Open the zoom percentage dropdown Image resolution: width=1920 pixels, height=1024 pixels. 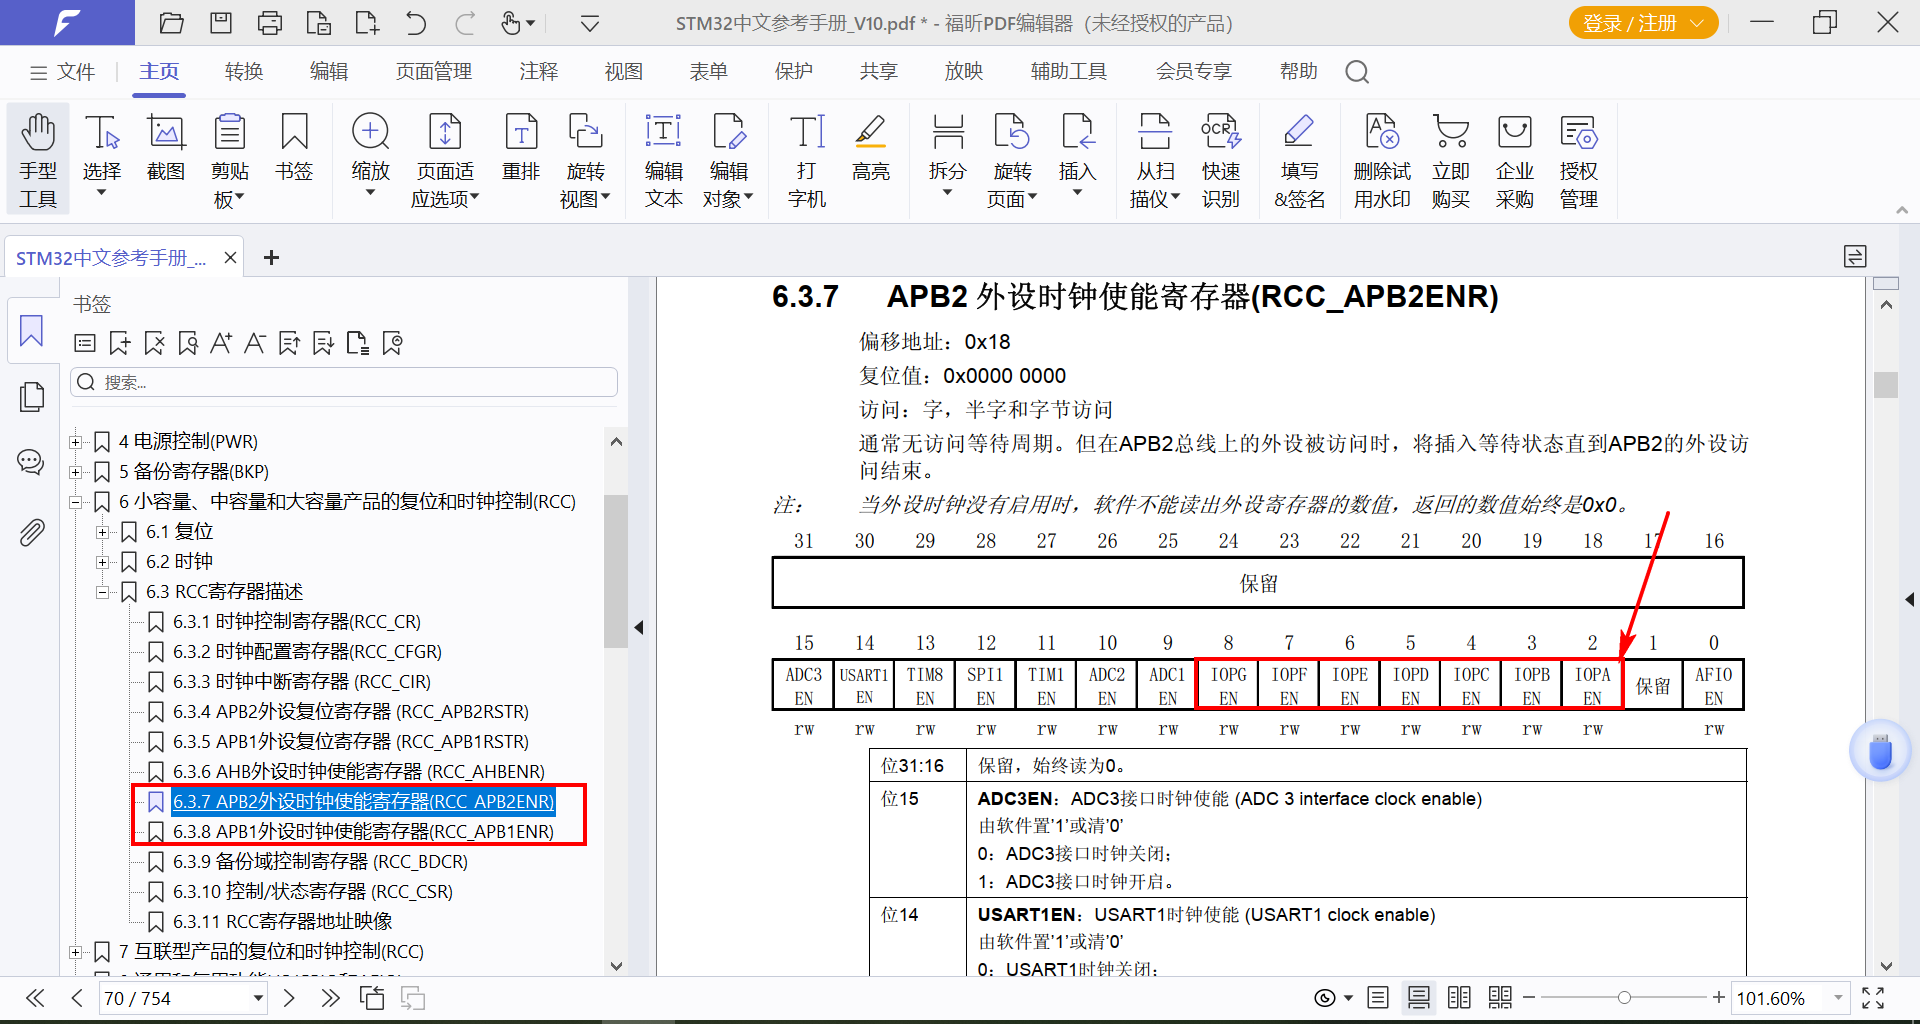pyautogui.click(x=1838, y=998)
